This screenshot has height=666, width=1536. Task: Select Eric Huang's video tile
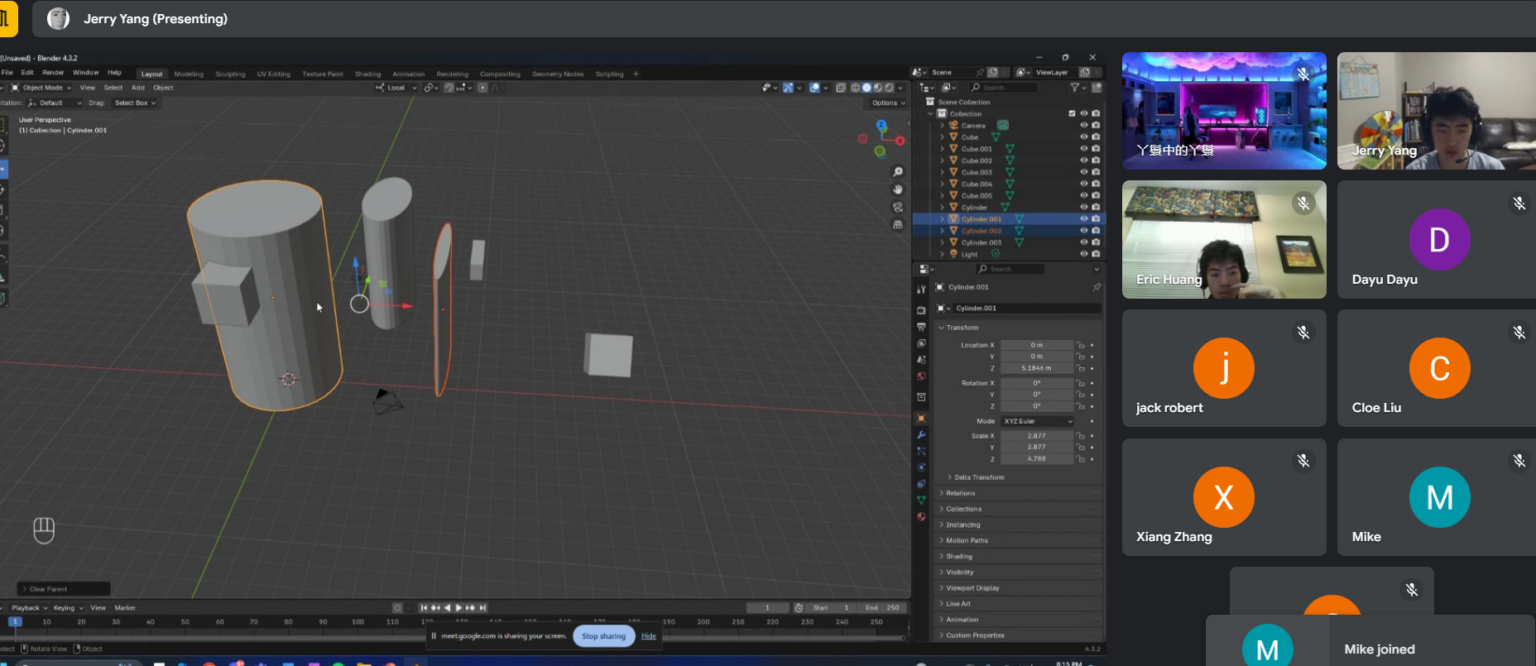click(1224, 239)
